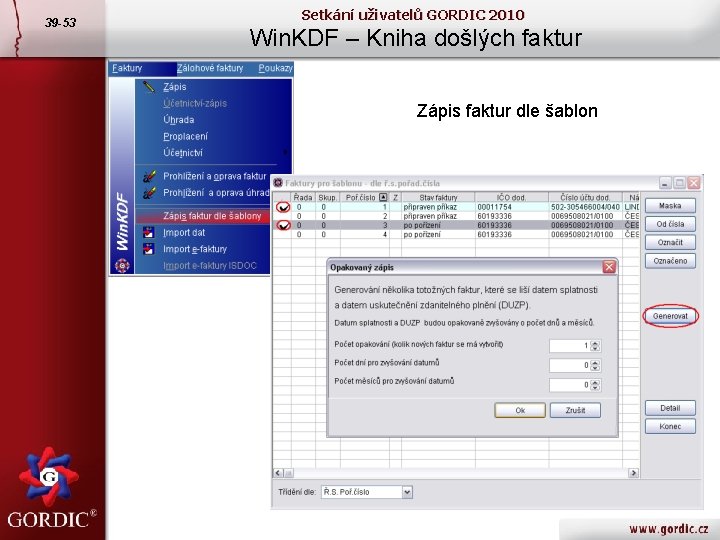Screen dimensions: 720x540
Task: Click the GORDIC logo on the slide
Action: pyautogui.click(x=51, y=488)
